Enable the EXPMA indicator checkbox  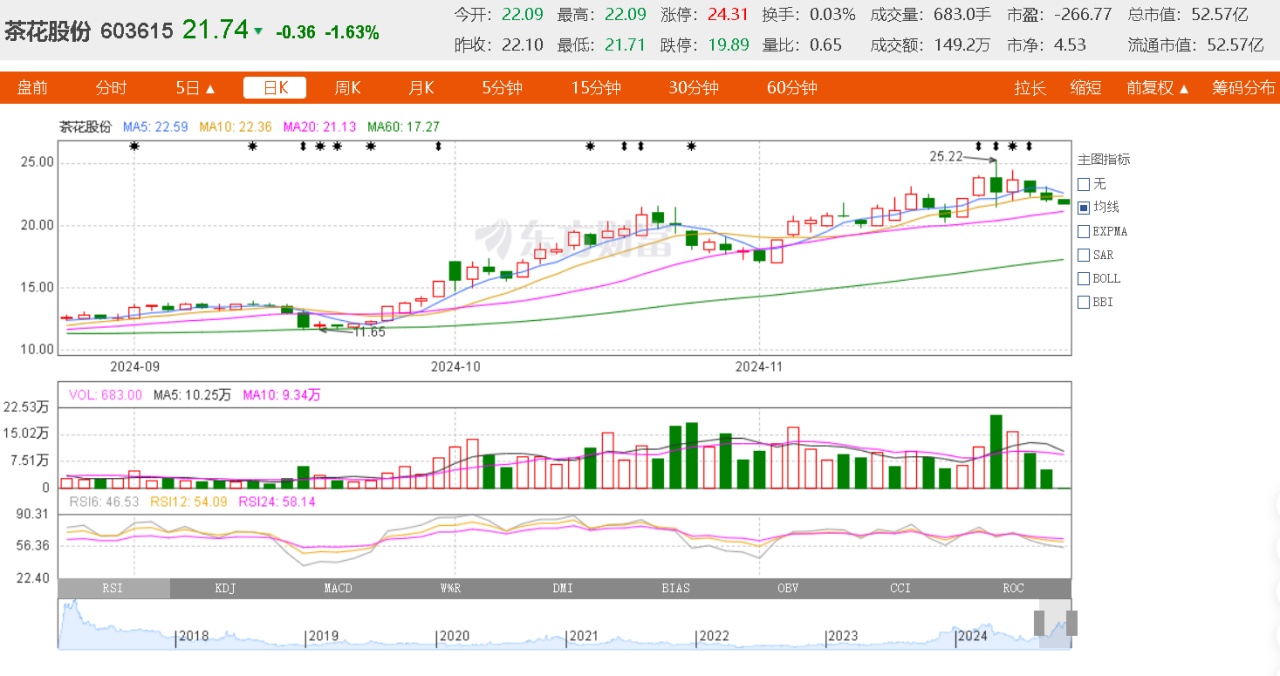click(x=1084, y=231)
